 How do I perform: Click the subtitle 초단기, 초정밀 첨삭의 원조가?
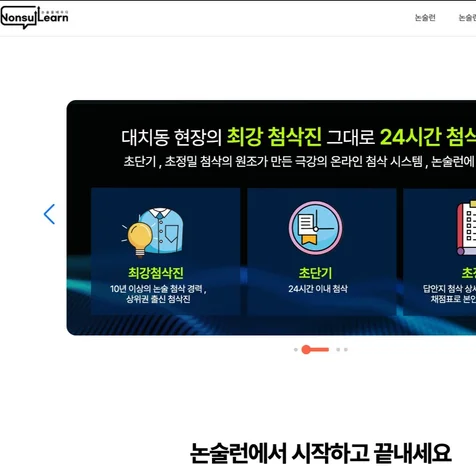[x=195, y=162]
